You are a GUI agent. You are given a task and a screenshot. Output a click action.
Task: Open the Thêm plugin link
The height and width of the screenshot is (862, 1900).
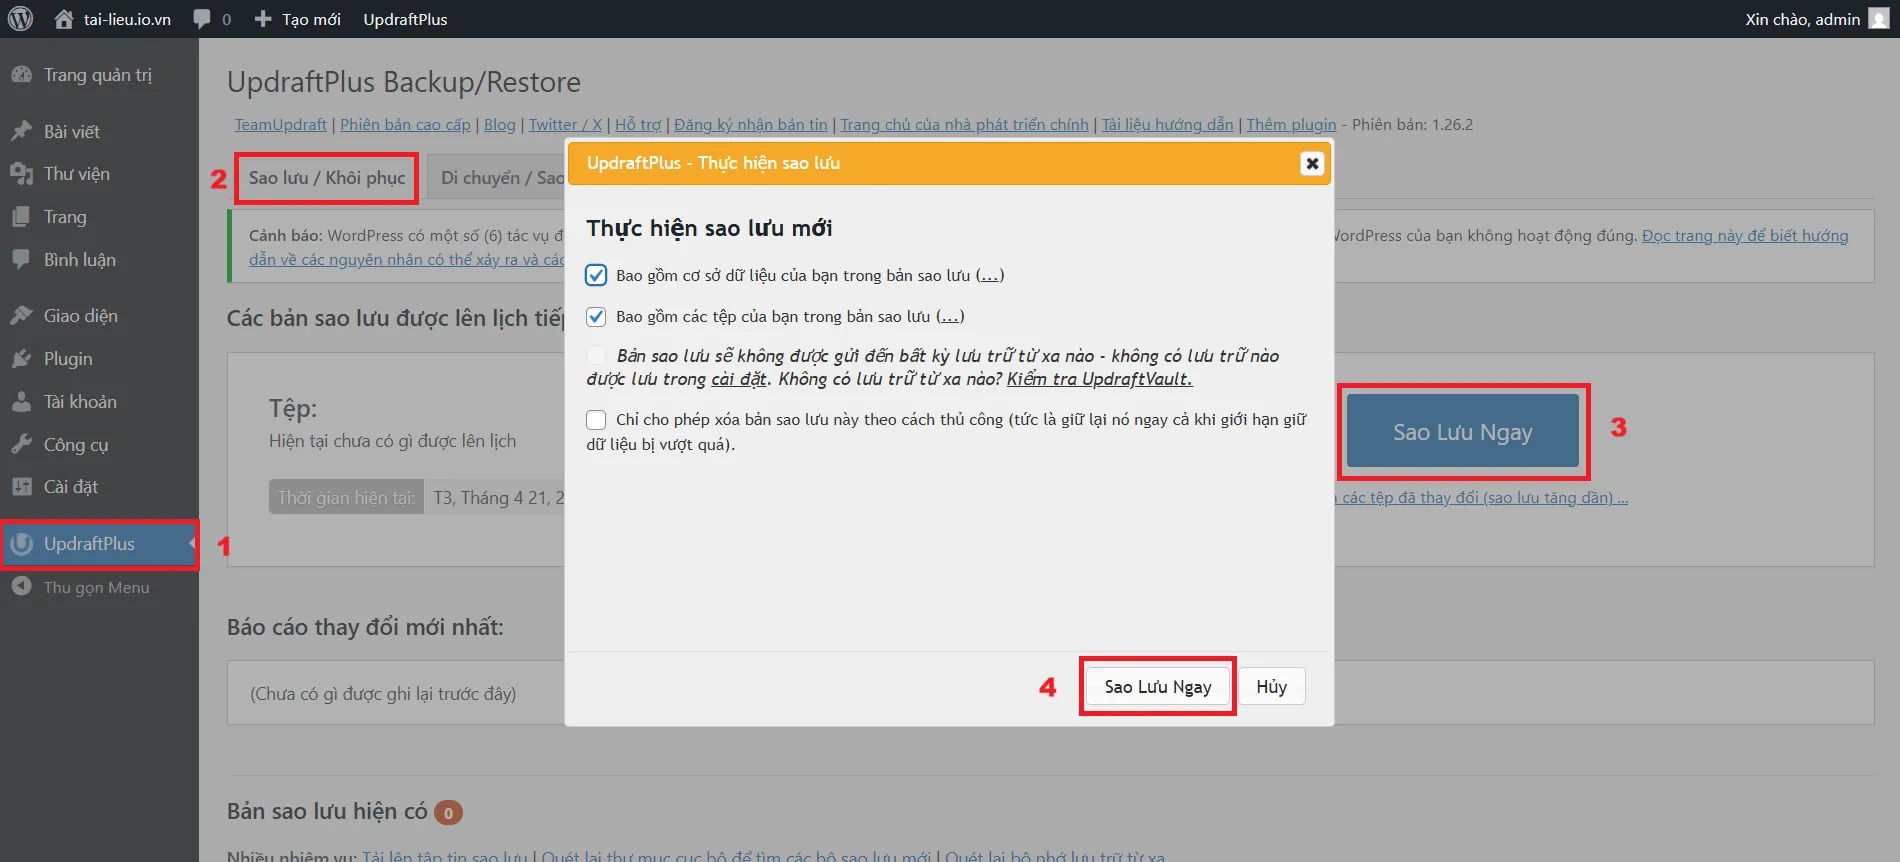(1291, 125)
